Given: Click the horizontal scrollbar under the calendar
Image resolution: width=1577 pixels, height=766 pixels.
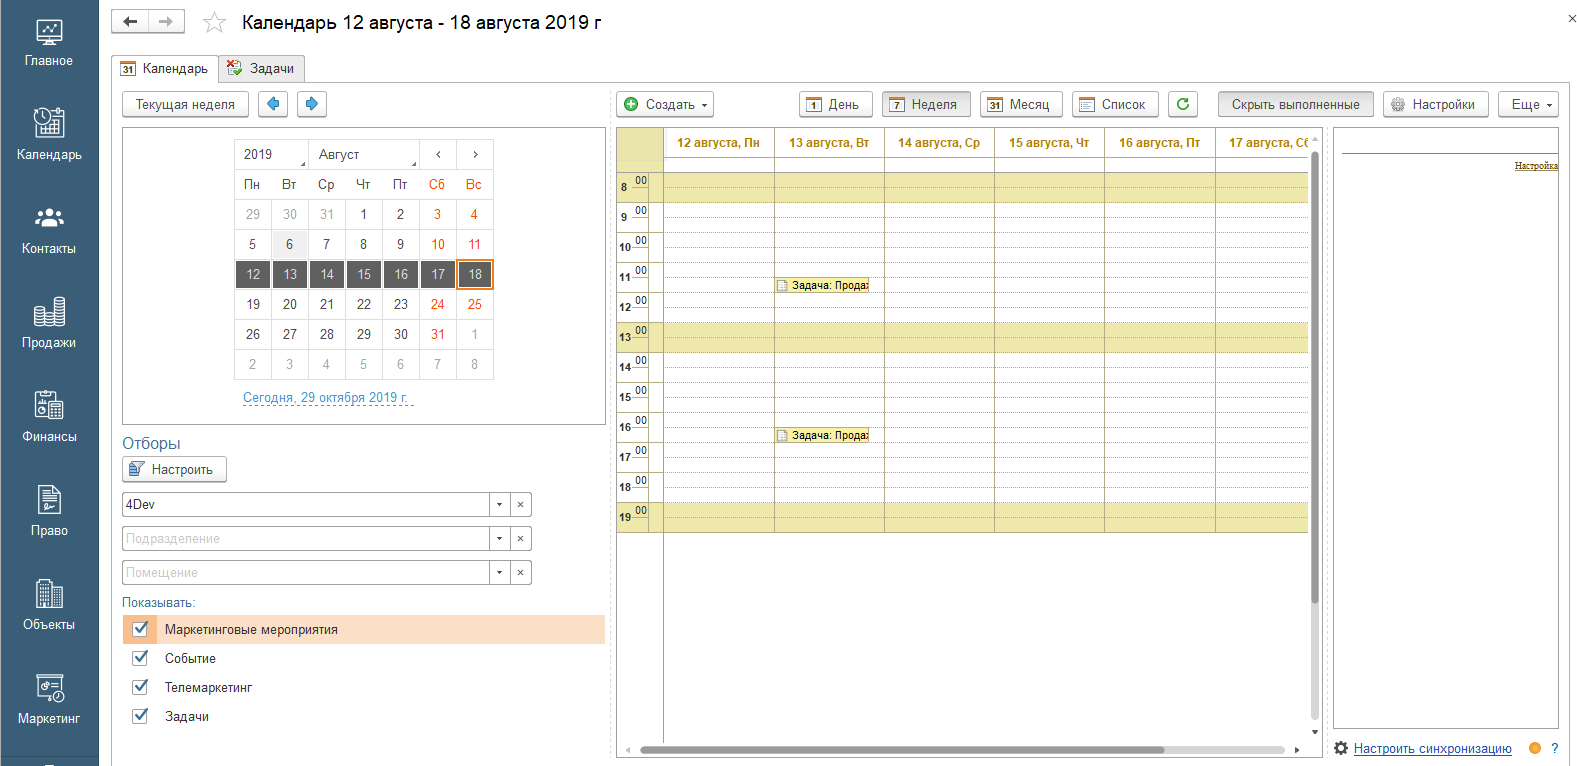Looking at the screenshot, I should (x=900, y=749).
